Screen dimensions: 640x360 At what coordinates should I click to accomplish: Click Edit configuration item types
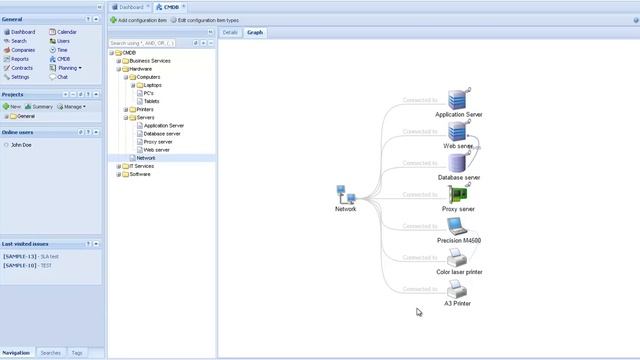pos(204,20)
